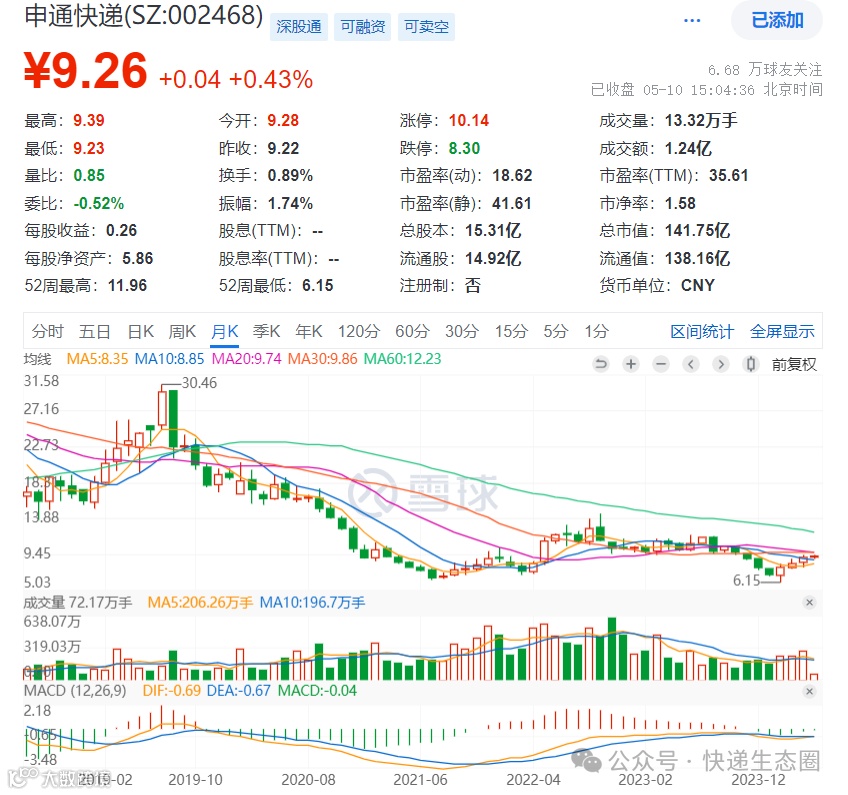The image size is (848, 795).
Task: Open the 前复权 adjustment dropdown
Action: click(794, 365)
